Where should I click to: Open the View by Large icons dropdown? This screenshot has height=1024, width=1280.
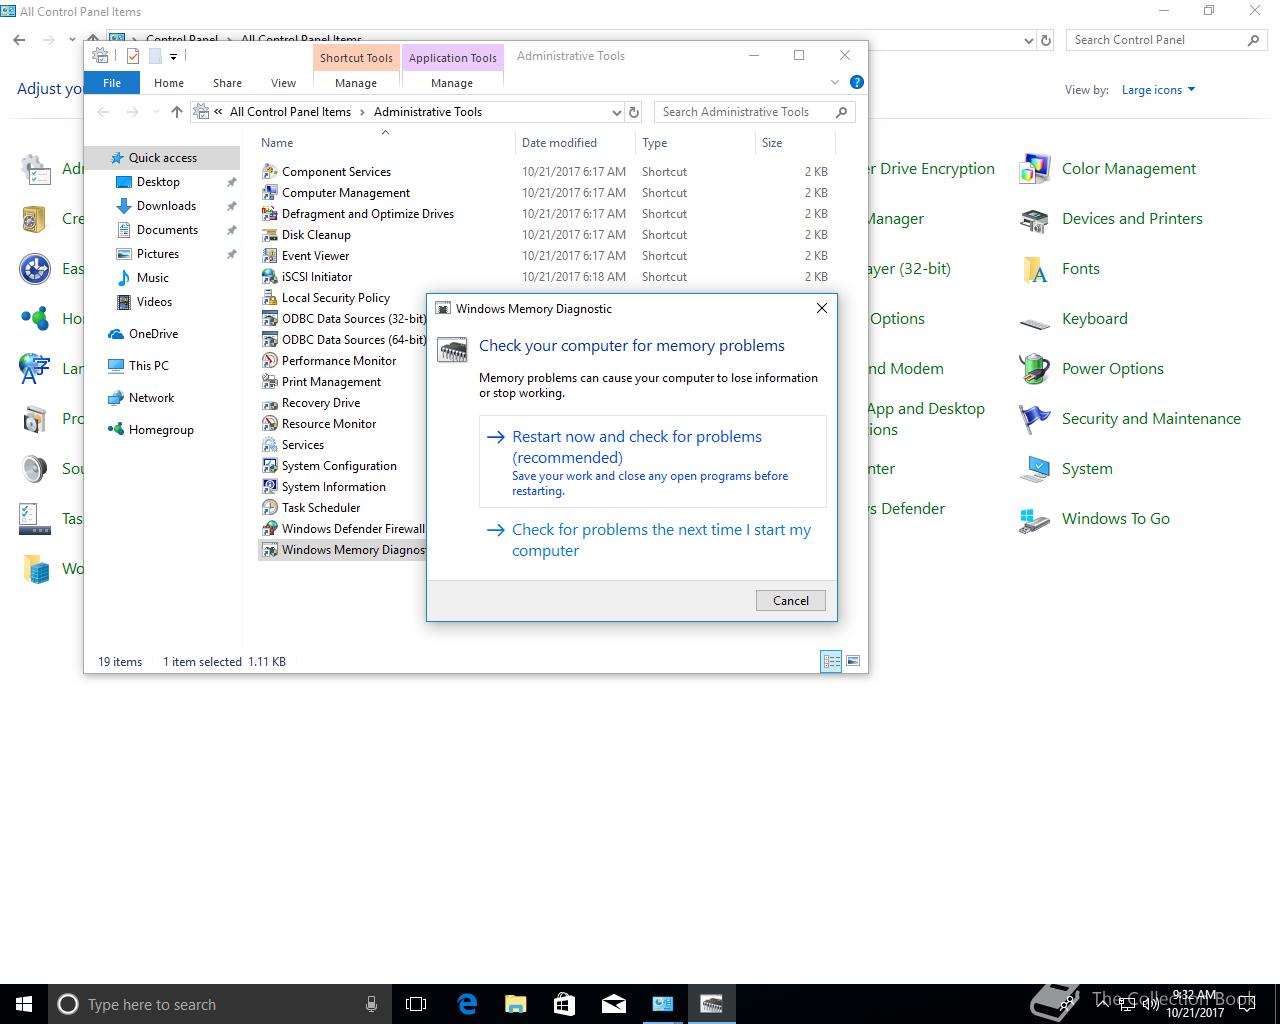1158,90
